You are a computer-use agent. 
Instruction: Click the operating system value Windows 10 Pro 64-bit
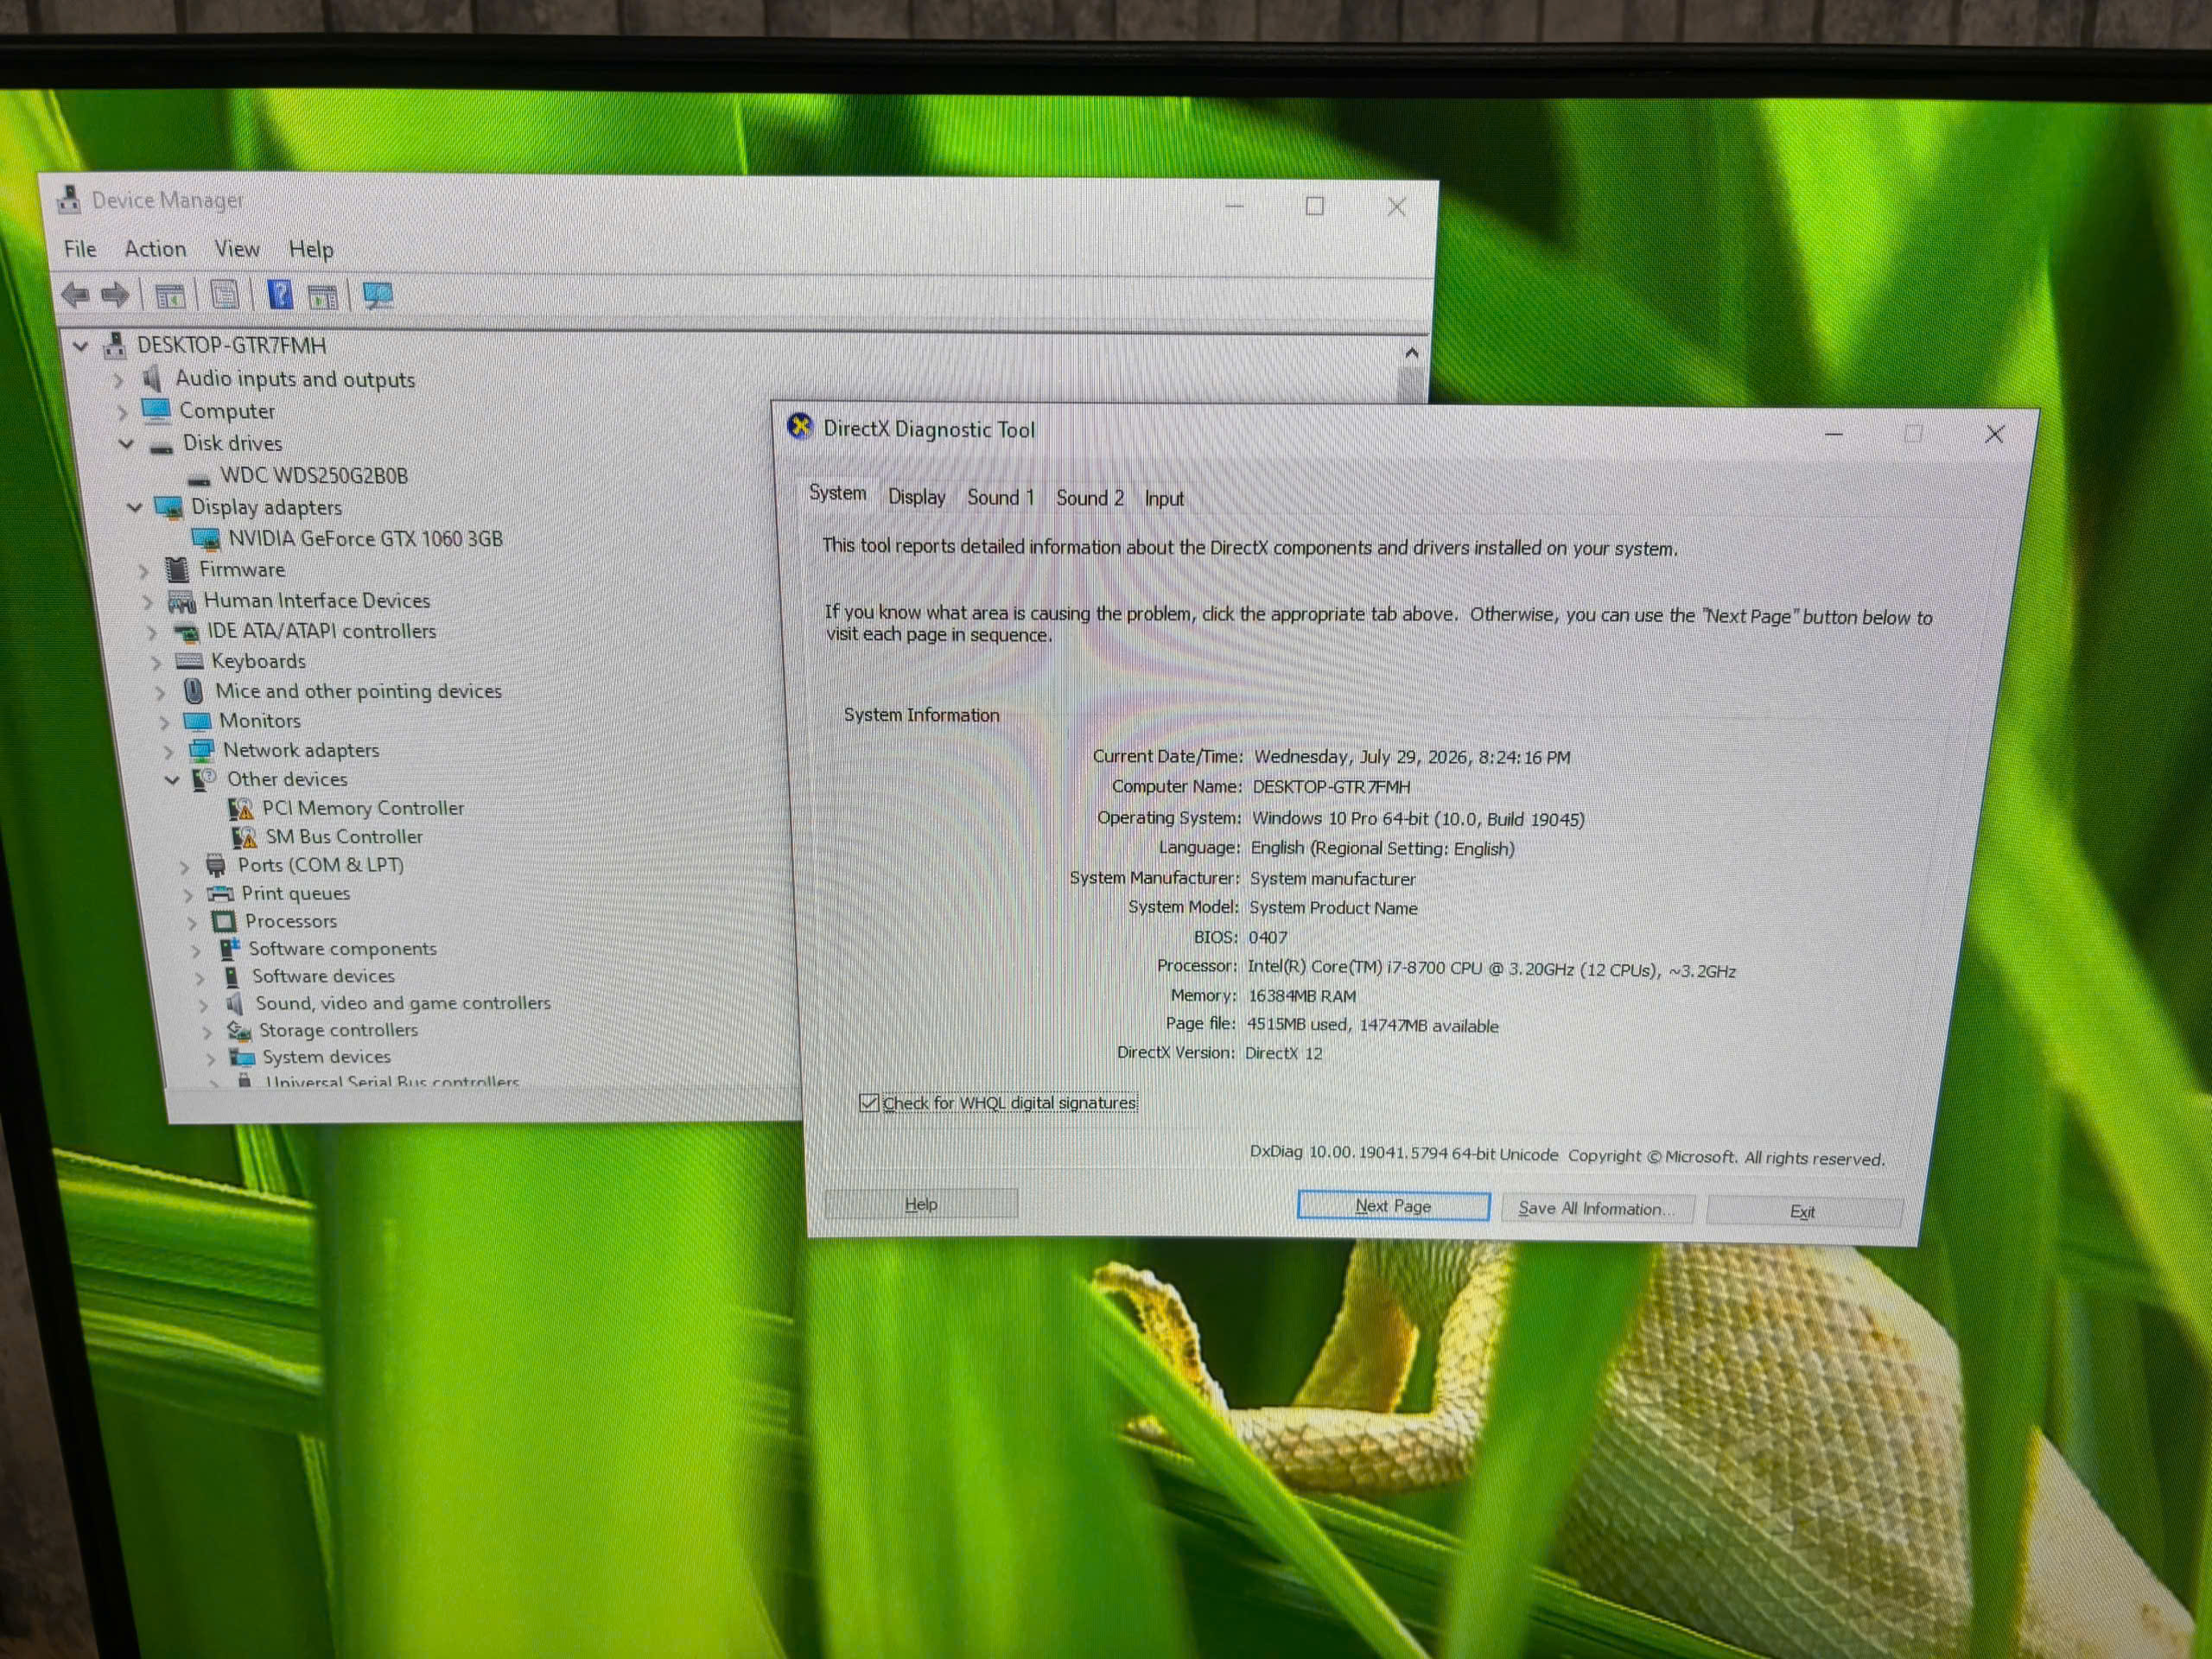click(x=1418, y=819)
